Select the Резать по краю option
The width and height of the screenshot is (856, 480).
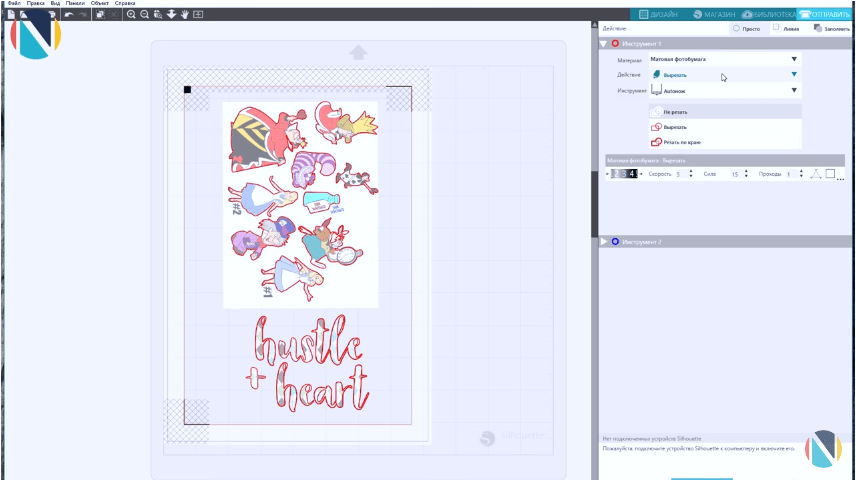(x=725, y=142)
